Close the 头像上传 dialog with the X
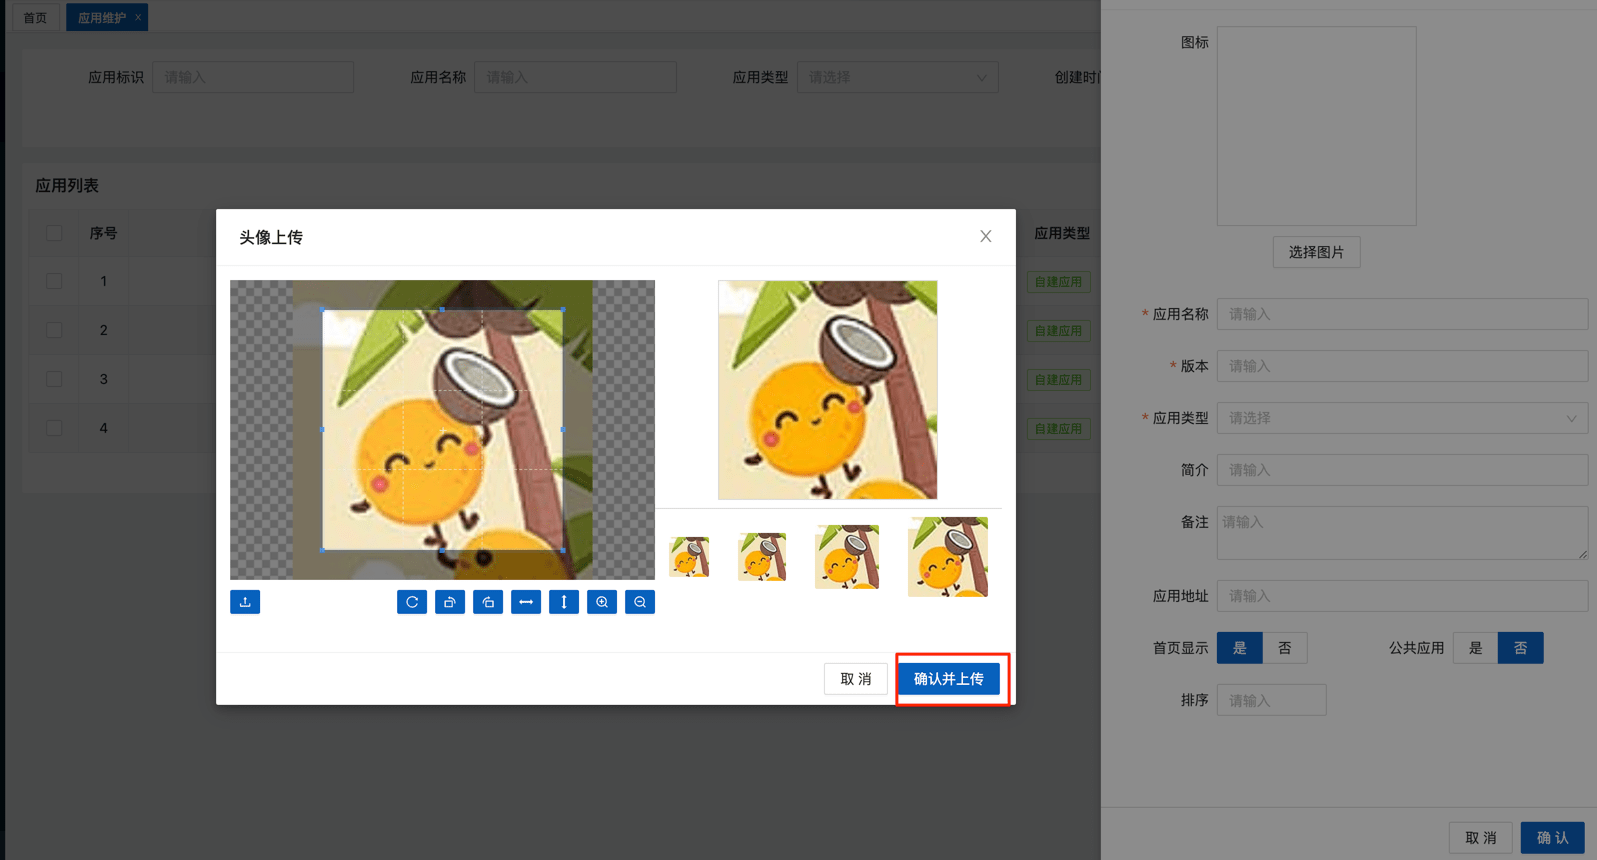Image resolution: width=1597 pixels, height=860 pixels. point(985,237)
